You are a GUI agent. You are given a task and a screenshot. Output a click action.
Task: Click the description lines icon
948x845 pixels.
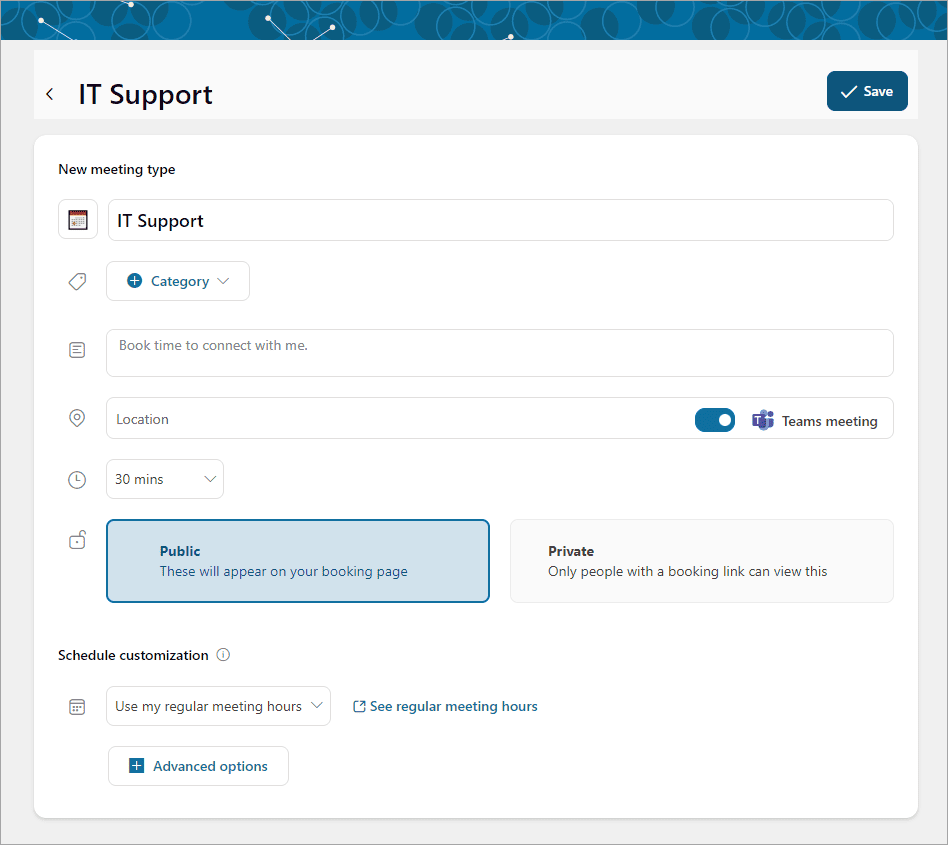click(x=77, y=349)
